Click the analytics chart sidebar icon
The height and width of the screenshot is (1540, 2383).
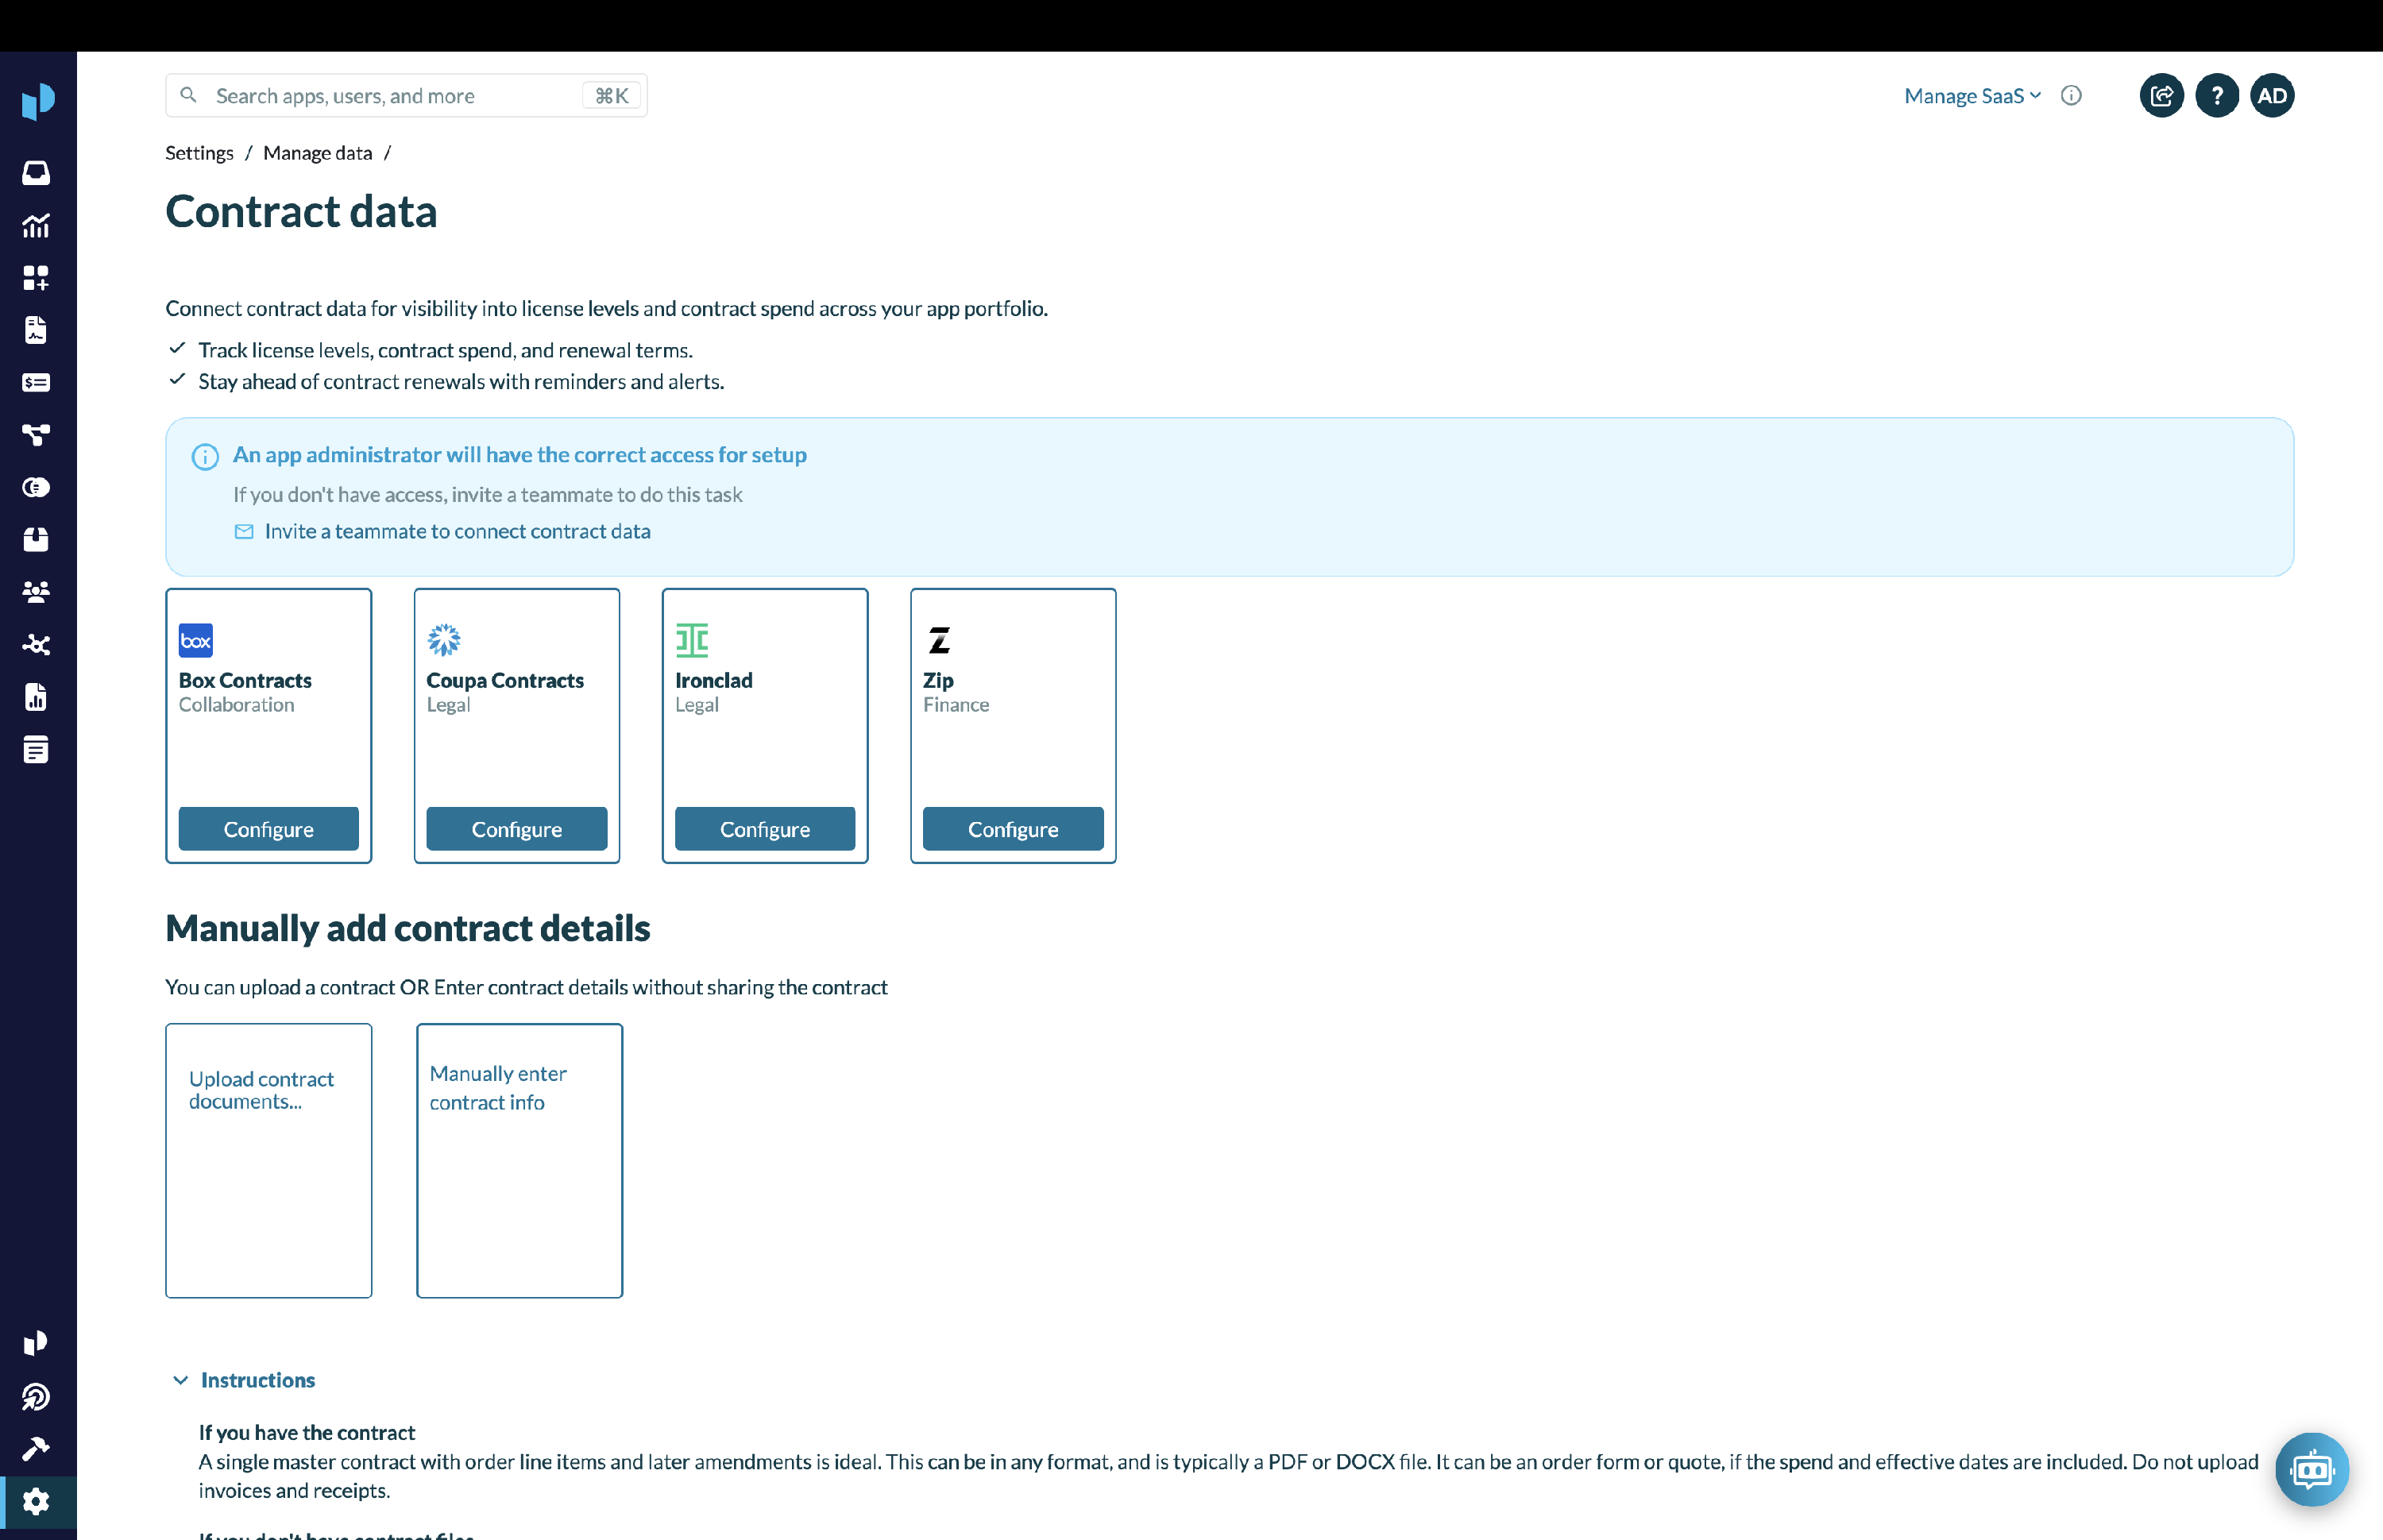pyautogui.click(x=36, y=226)
